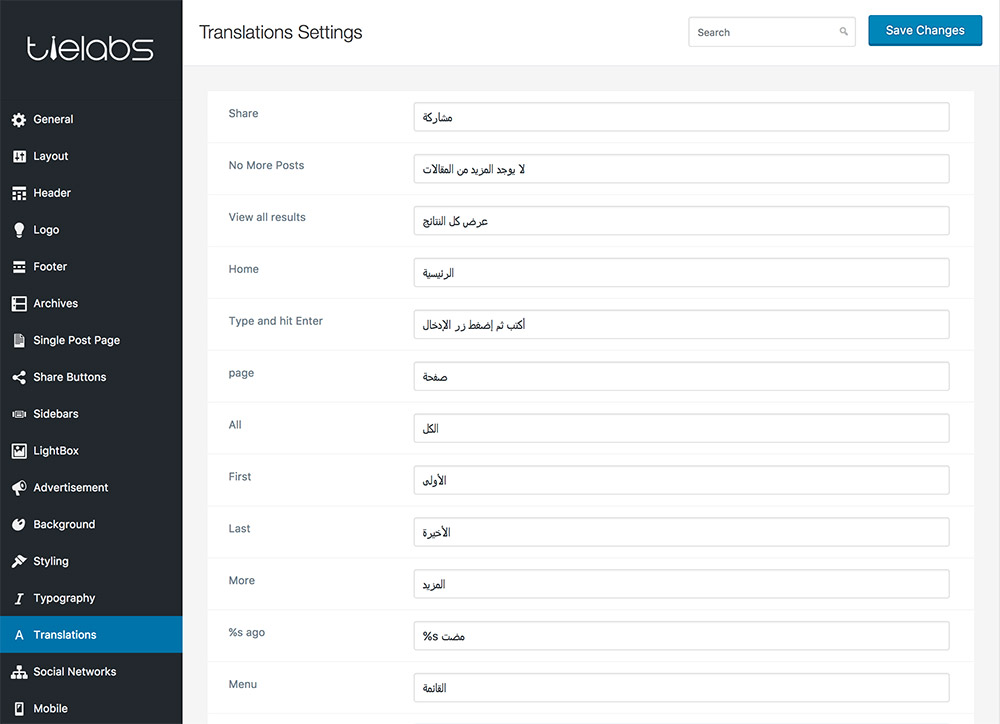The image size is (1000, 724).
Task: Open Single Post Page settings
Action: tap(91, 341)
